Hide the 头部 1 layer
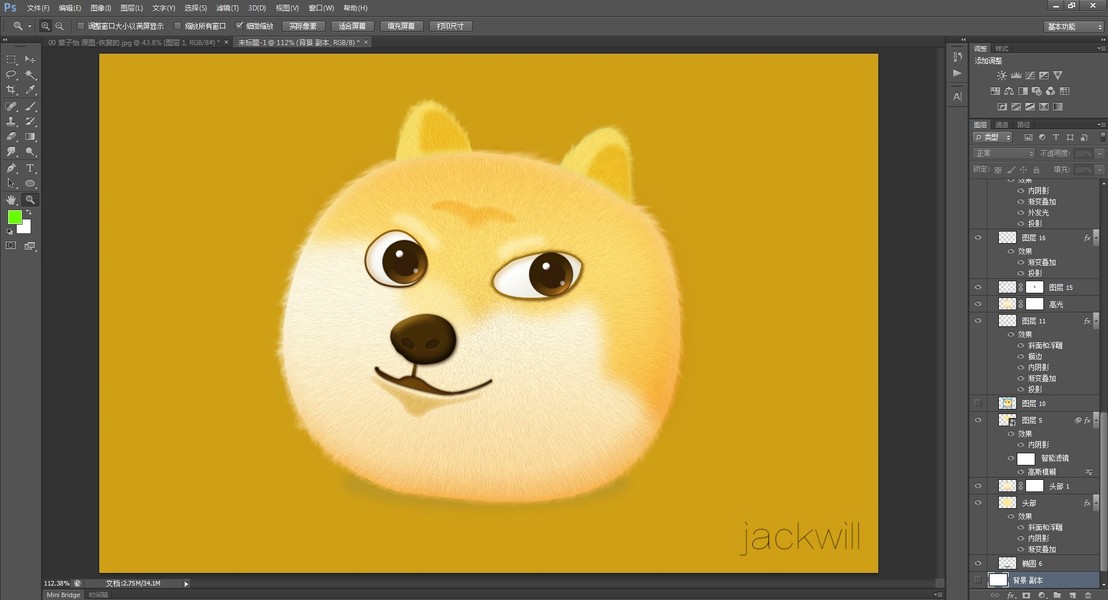Screen dimensions: 1108x600 978,486
